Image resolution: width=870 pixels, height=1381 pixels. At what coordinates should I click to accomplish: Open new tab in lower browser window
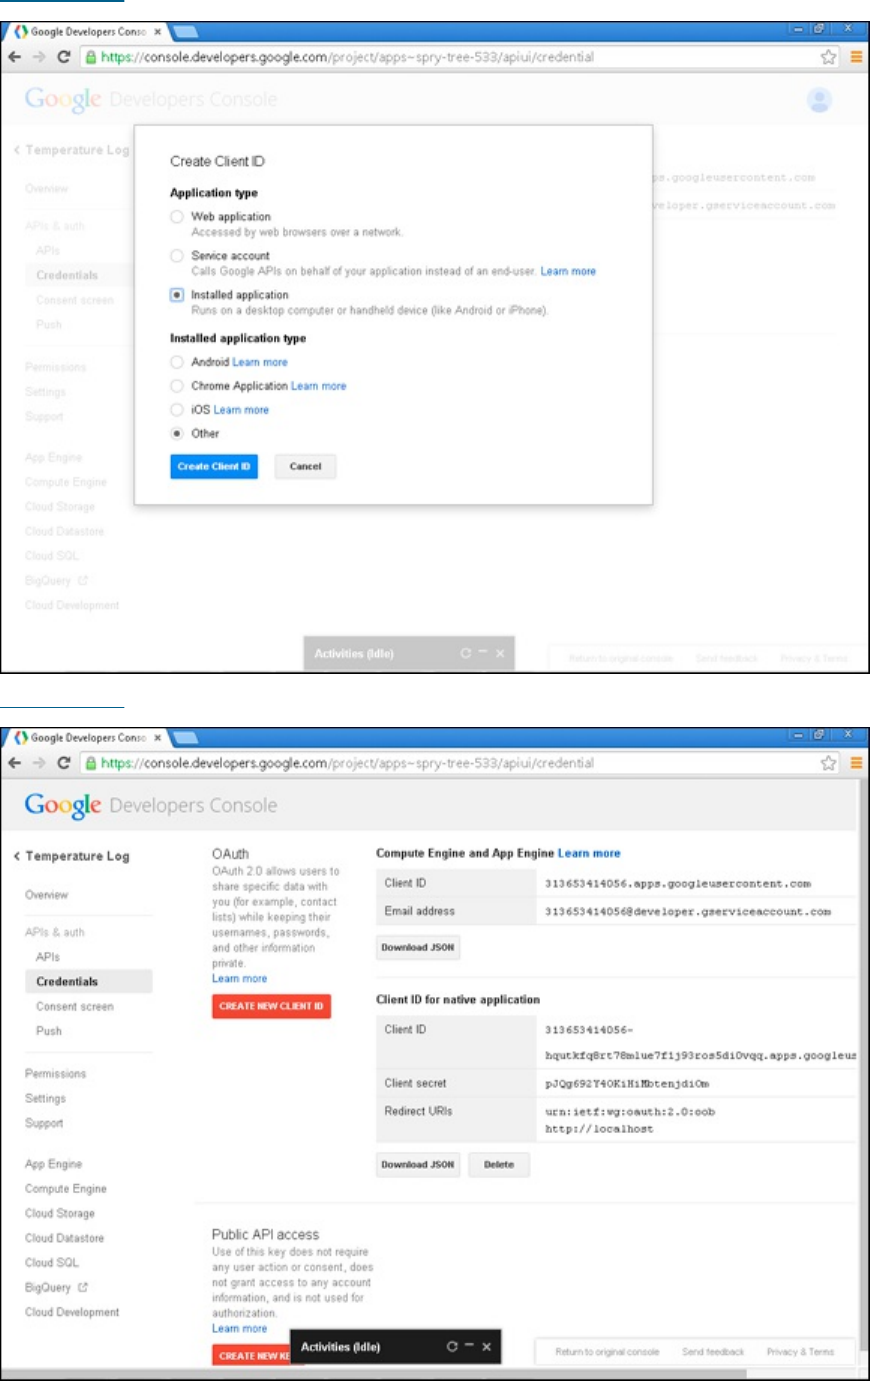(x=186, y=738)
